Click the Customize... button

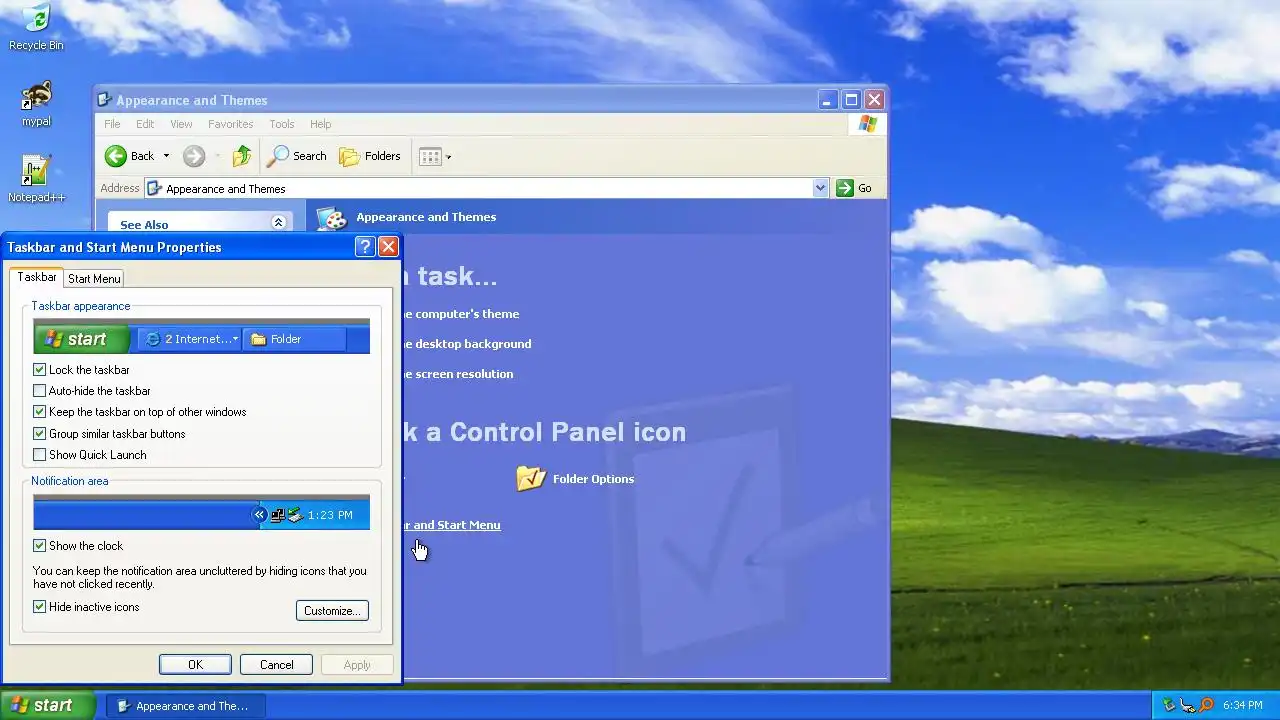[332, 611]
